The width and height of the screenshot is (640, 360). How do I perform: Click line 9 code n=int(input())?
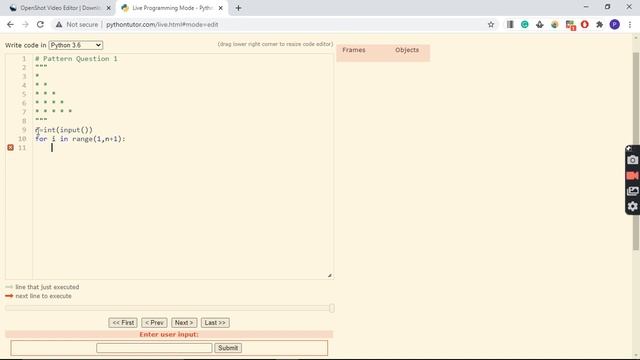click(x=64, y=130)
